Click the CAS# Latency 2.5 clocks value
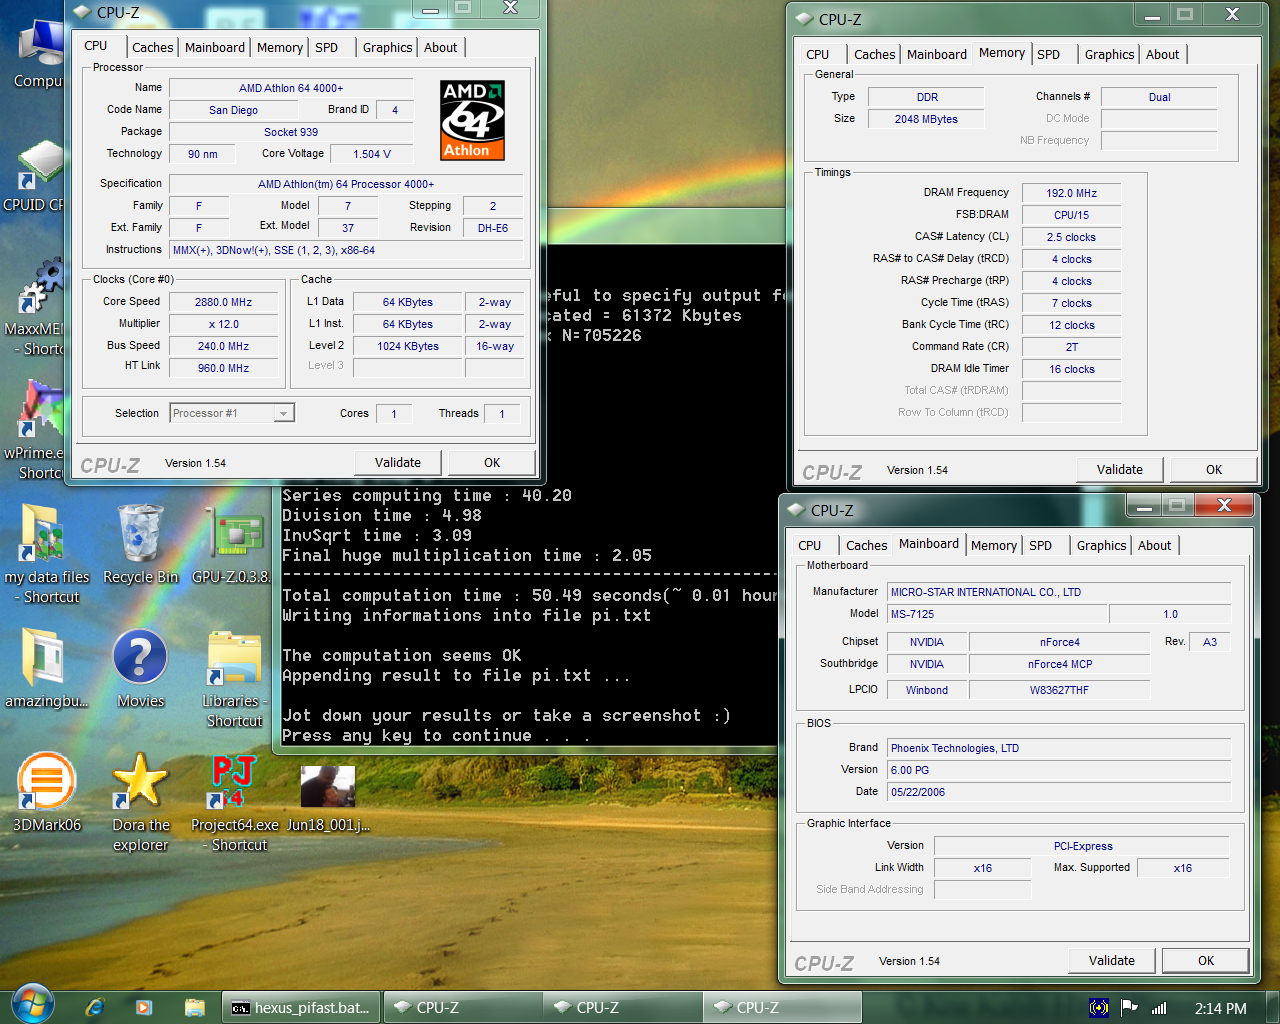1280x1024 pixels. click(1072, 237)
